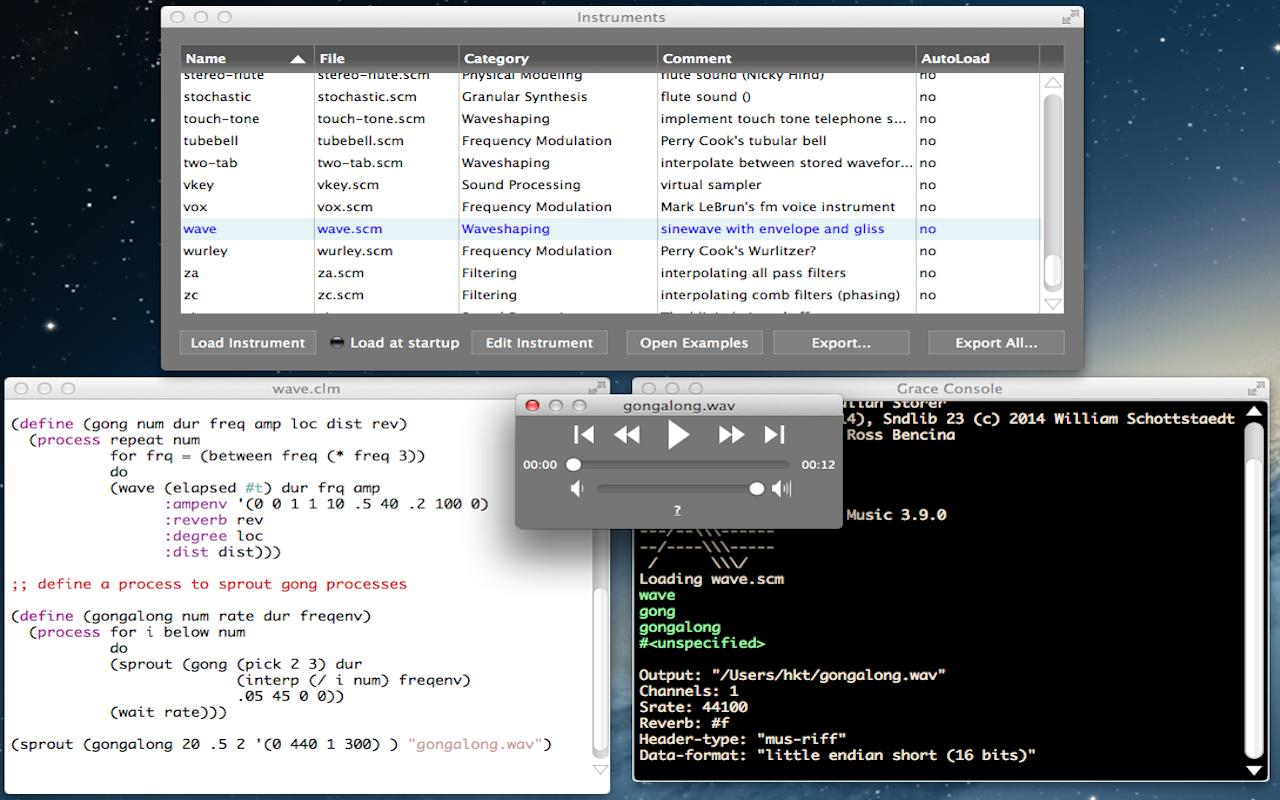Adjust the volume slider knob
Image resolution: width=1280 pixels, height=800 pixels.
click(756, 489)
